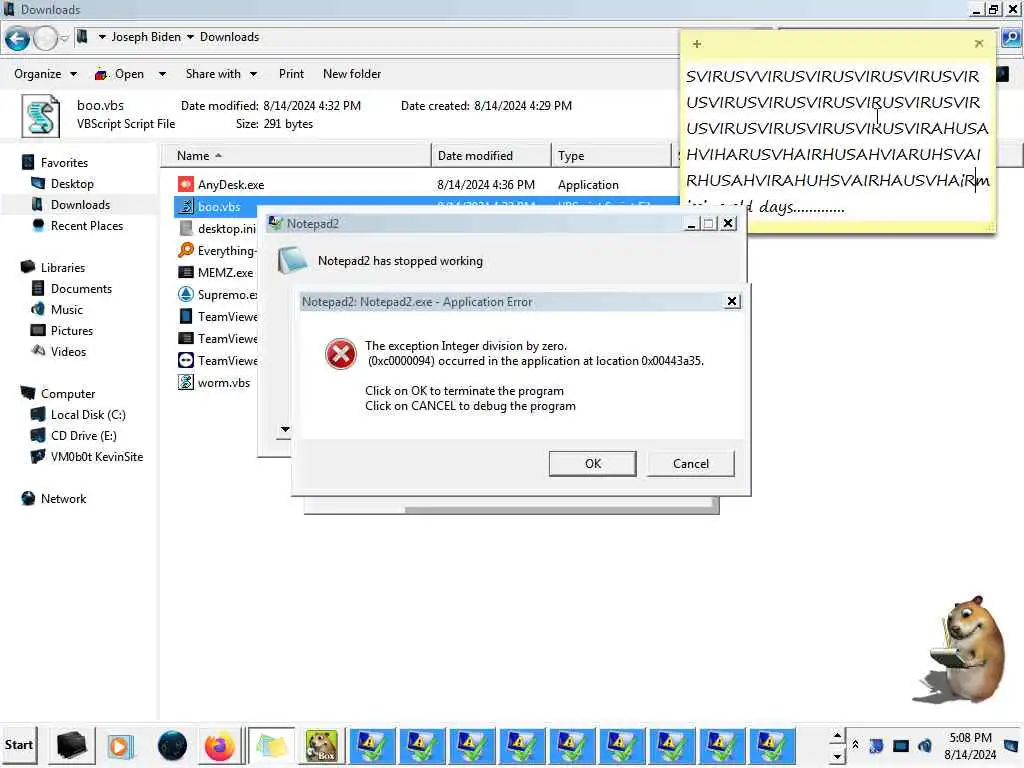1024x768 pixels.
Task: Click the Downloads breadcrumb segment
Action: click(229, 37)
